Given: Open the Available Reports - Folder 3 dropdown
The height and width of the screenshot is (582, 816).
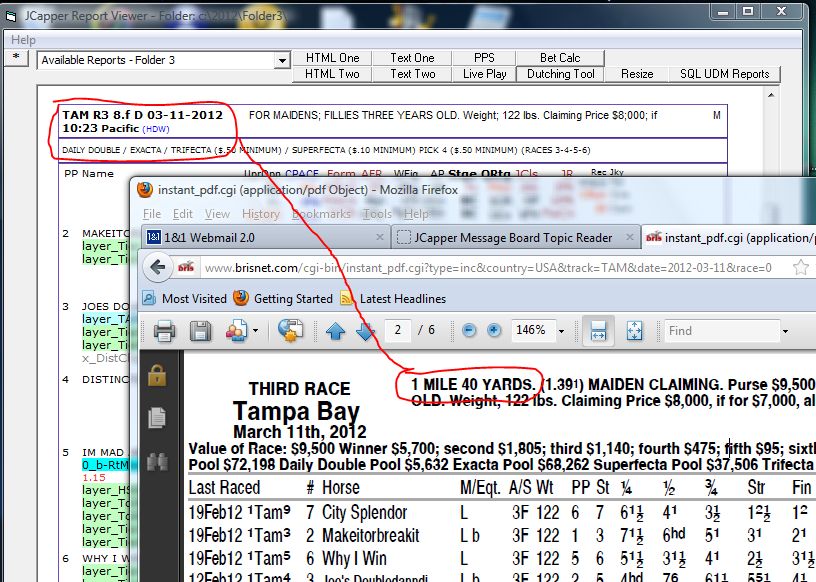Looking at the screenshot, I should click(282, 60).
